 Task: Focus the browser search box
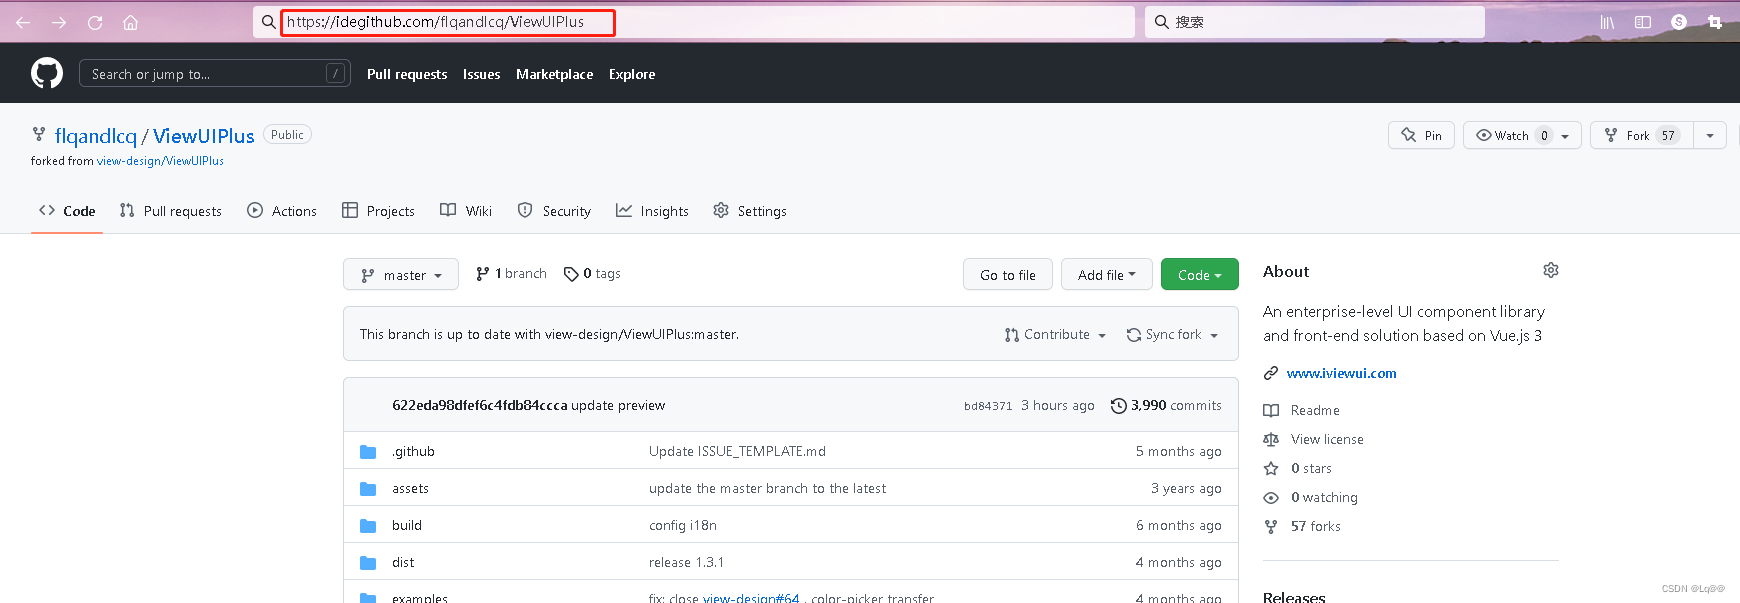(1315, 22)
